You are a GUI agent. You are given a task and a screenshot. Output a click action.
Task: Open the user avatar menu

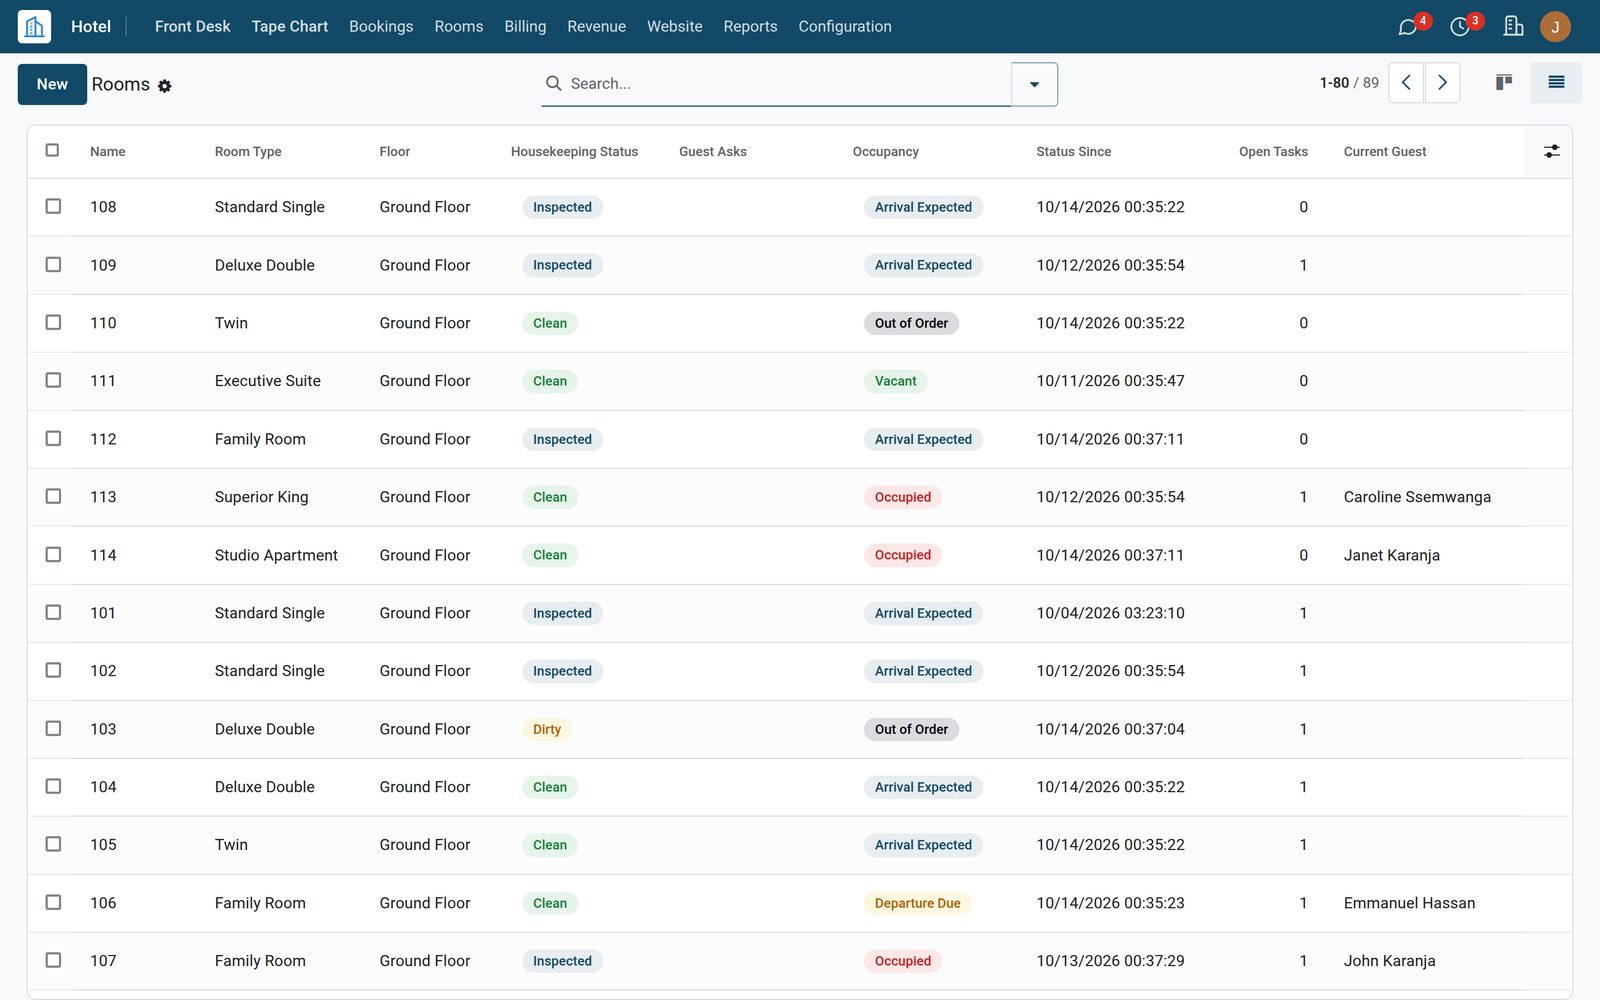[x=1555, y=27]
